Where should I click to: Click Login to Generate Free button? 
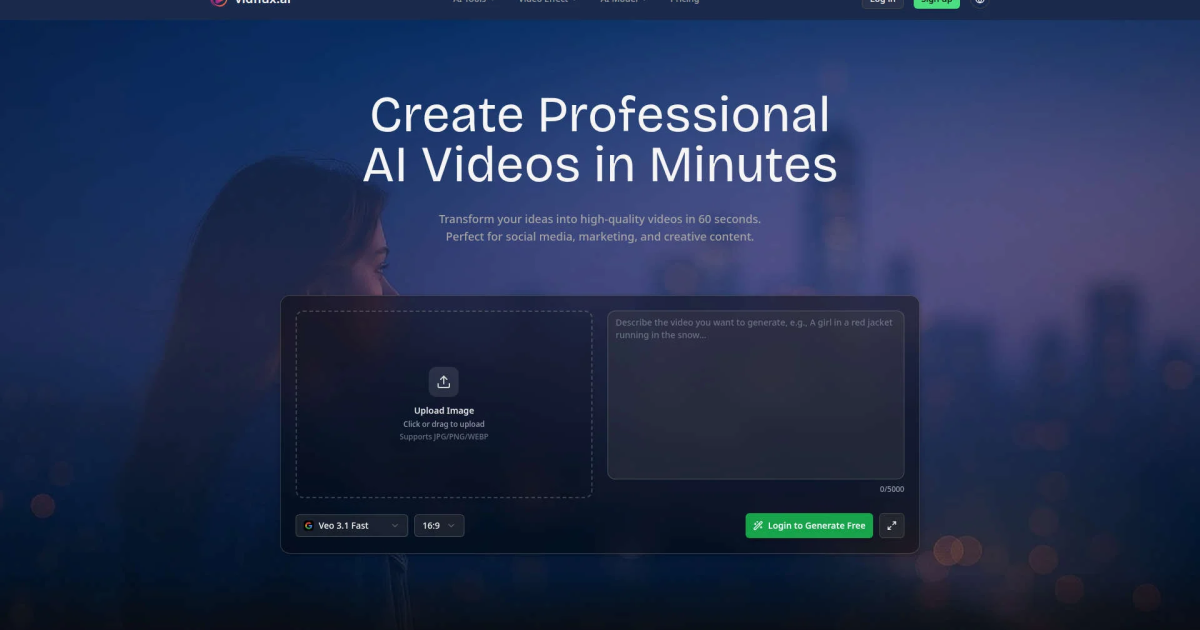coord(809,525)
